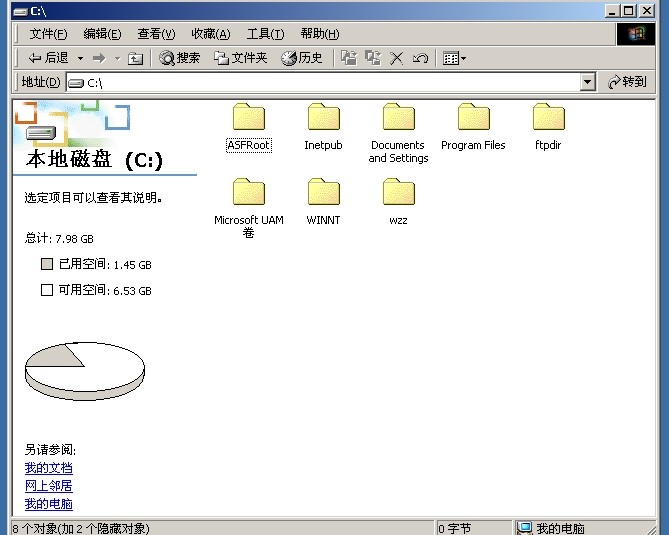Go back with the 后退 button
669x535 pixels.
[48, 58]
